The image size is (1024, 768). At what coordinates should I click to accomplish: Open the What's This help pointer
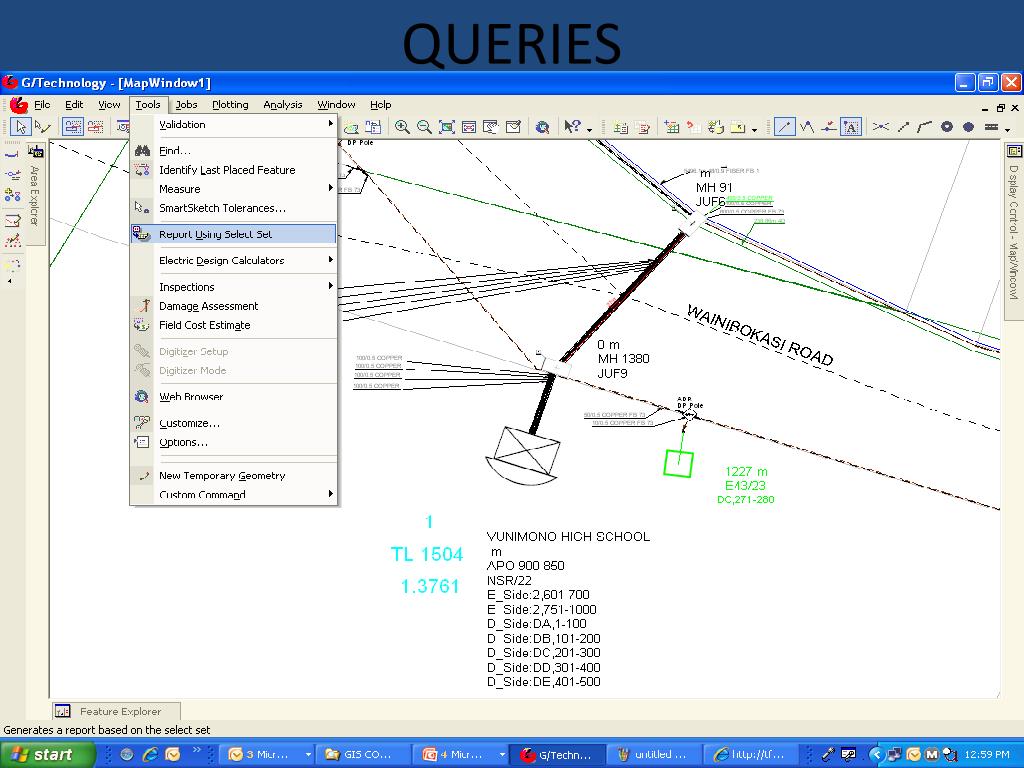573,127
